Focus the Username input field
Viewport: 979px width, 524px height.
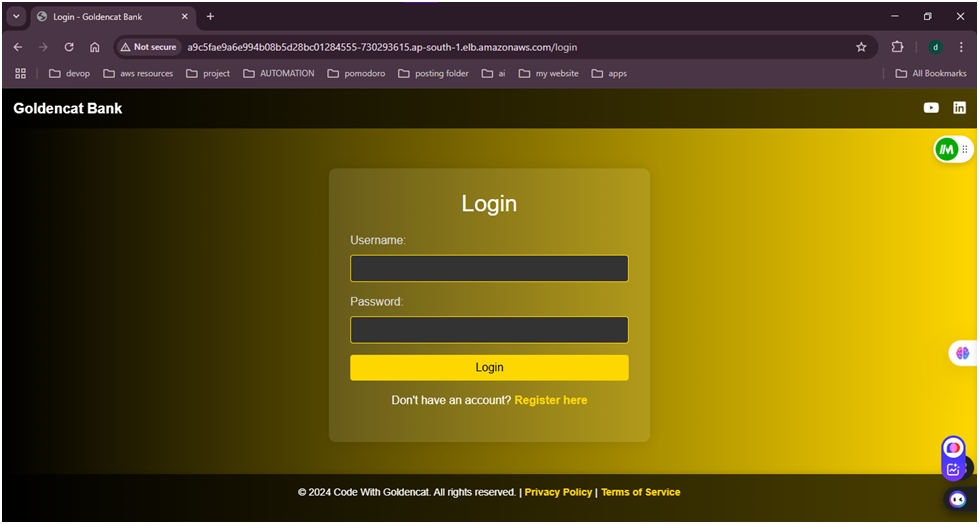pyautogui.click(x=489, y=269)
